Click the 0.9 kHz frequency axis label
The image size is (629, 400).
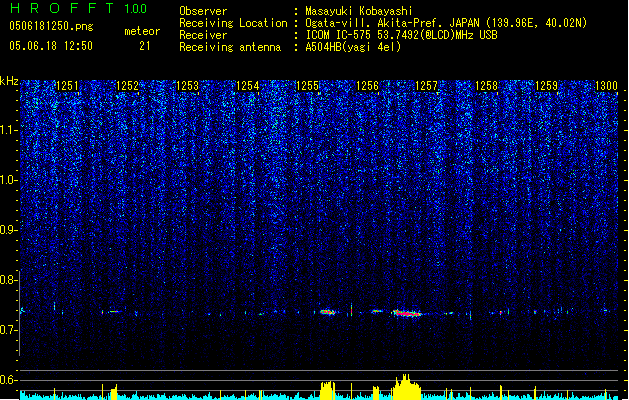point(8,230)
